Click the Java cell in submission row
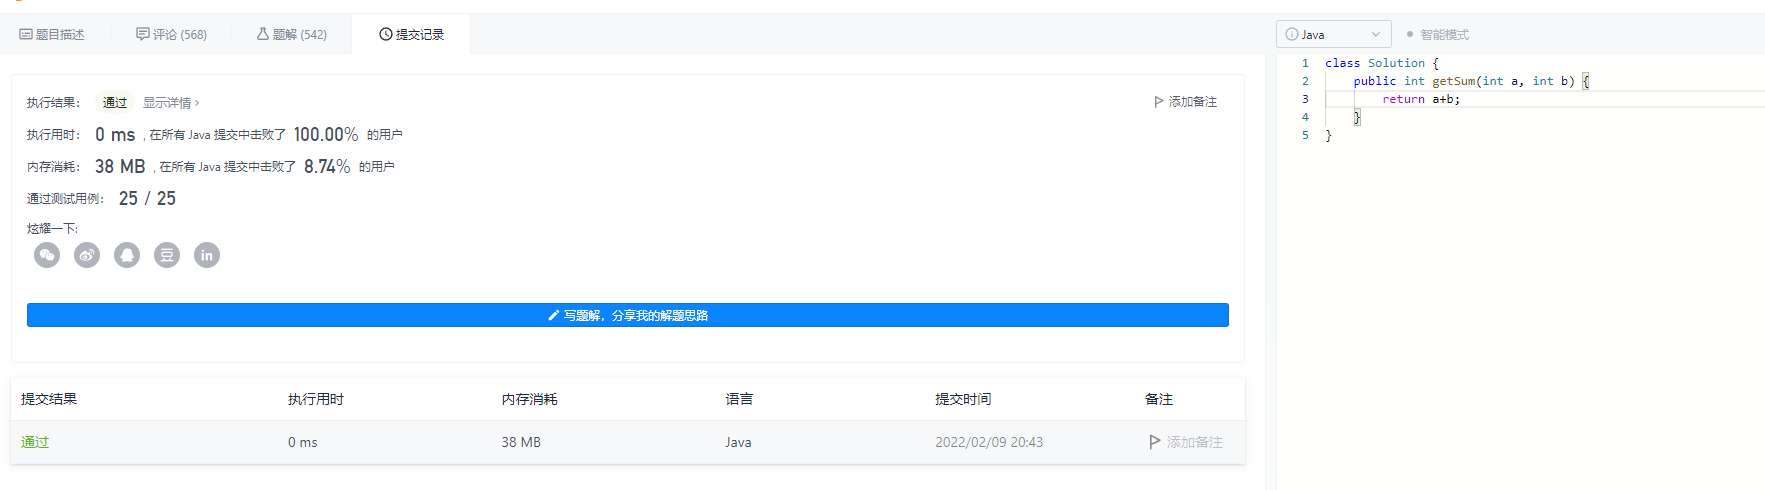Image resolution: width=1765 pixels, height=490 pixels. click(x=739, y=442)
